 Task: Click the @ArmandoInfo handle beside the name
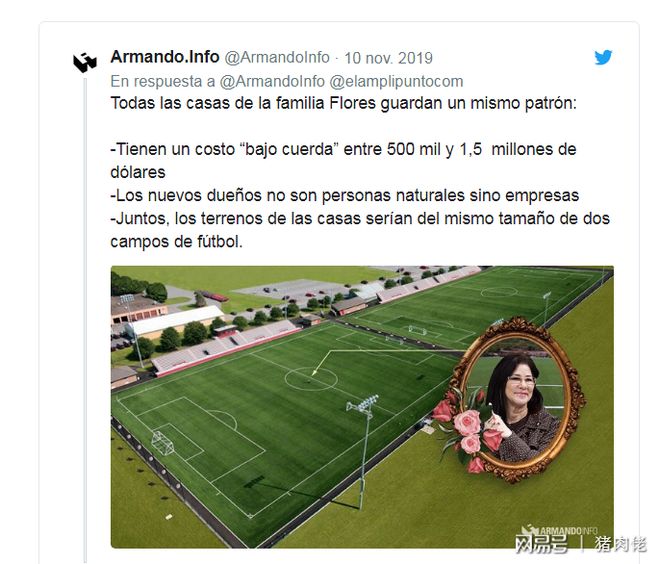pyautogui.click(x=277, y=57)
